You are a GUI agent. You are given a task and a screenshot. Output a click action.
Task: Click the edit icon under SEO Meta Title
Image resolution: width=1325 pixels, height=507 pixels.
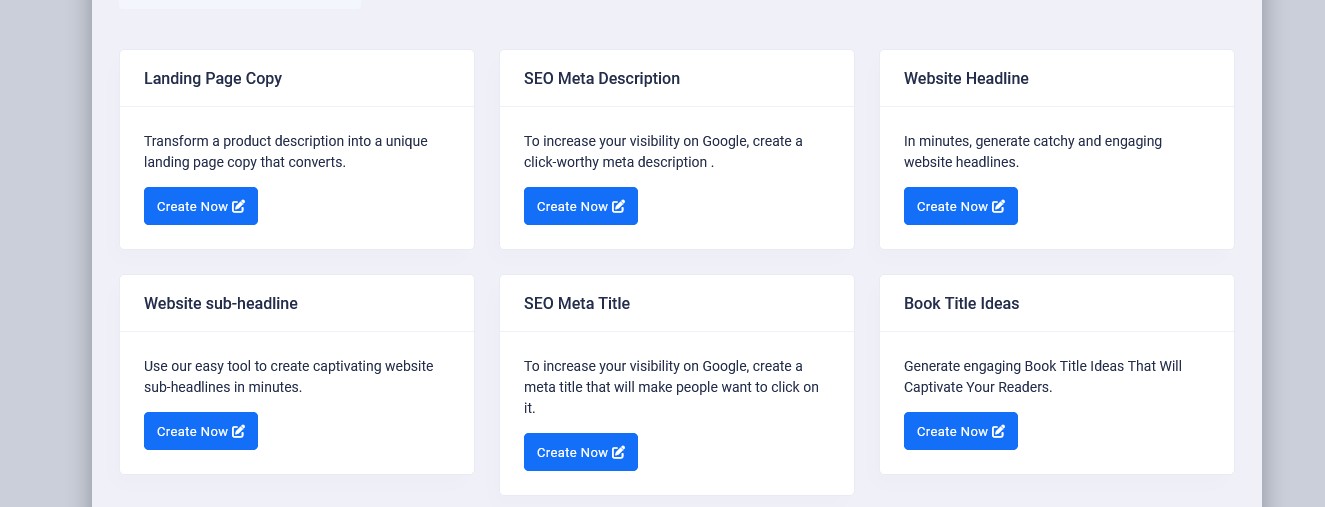[x=618, y=452]
